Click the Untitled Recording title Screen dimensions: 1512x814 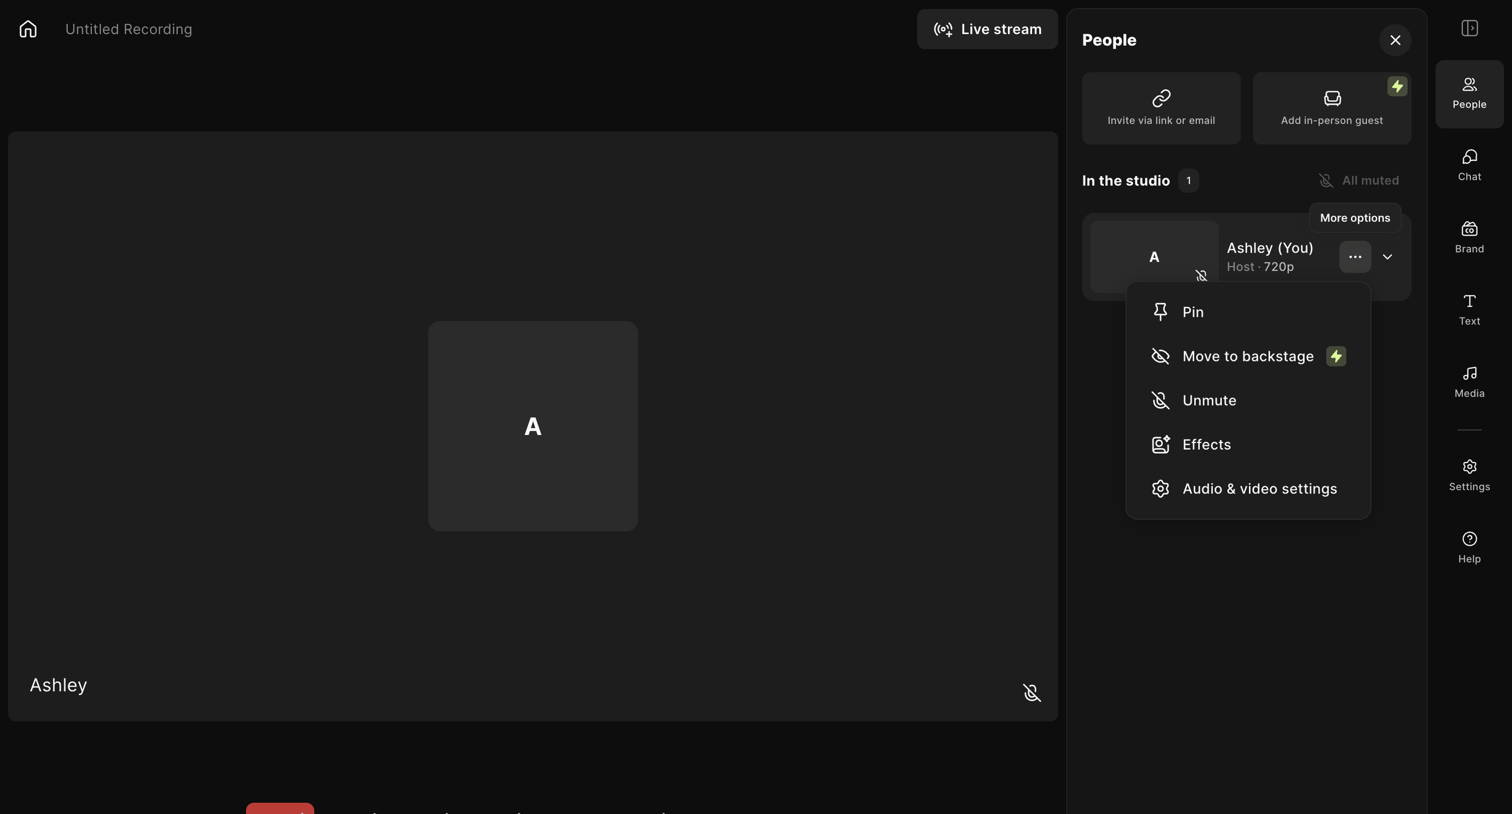click(x=129, y=29)
